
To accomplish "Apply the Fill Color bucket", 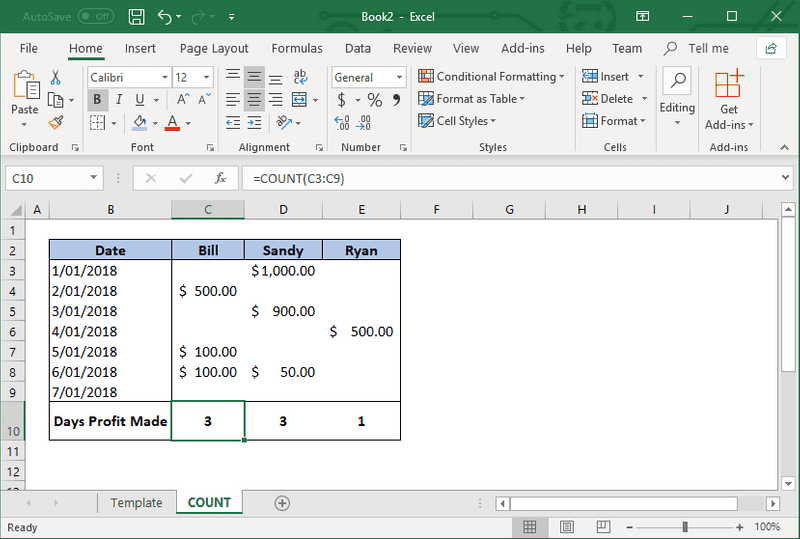I will [140, 122].
